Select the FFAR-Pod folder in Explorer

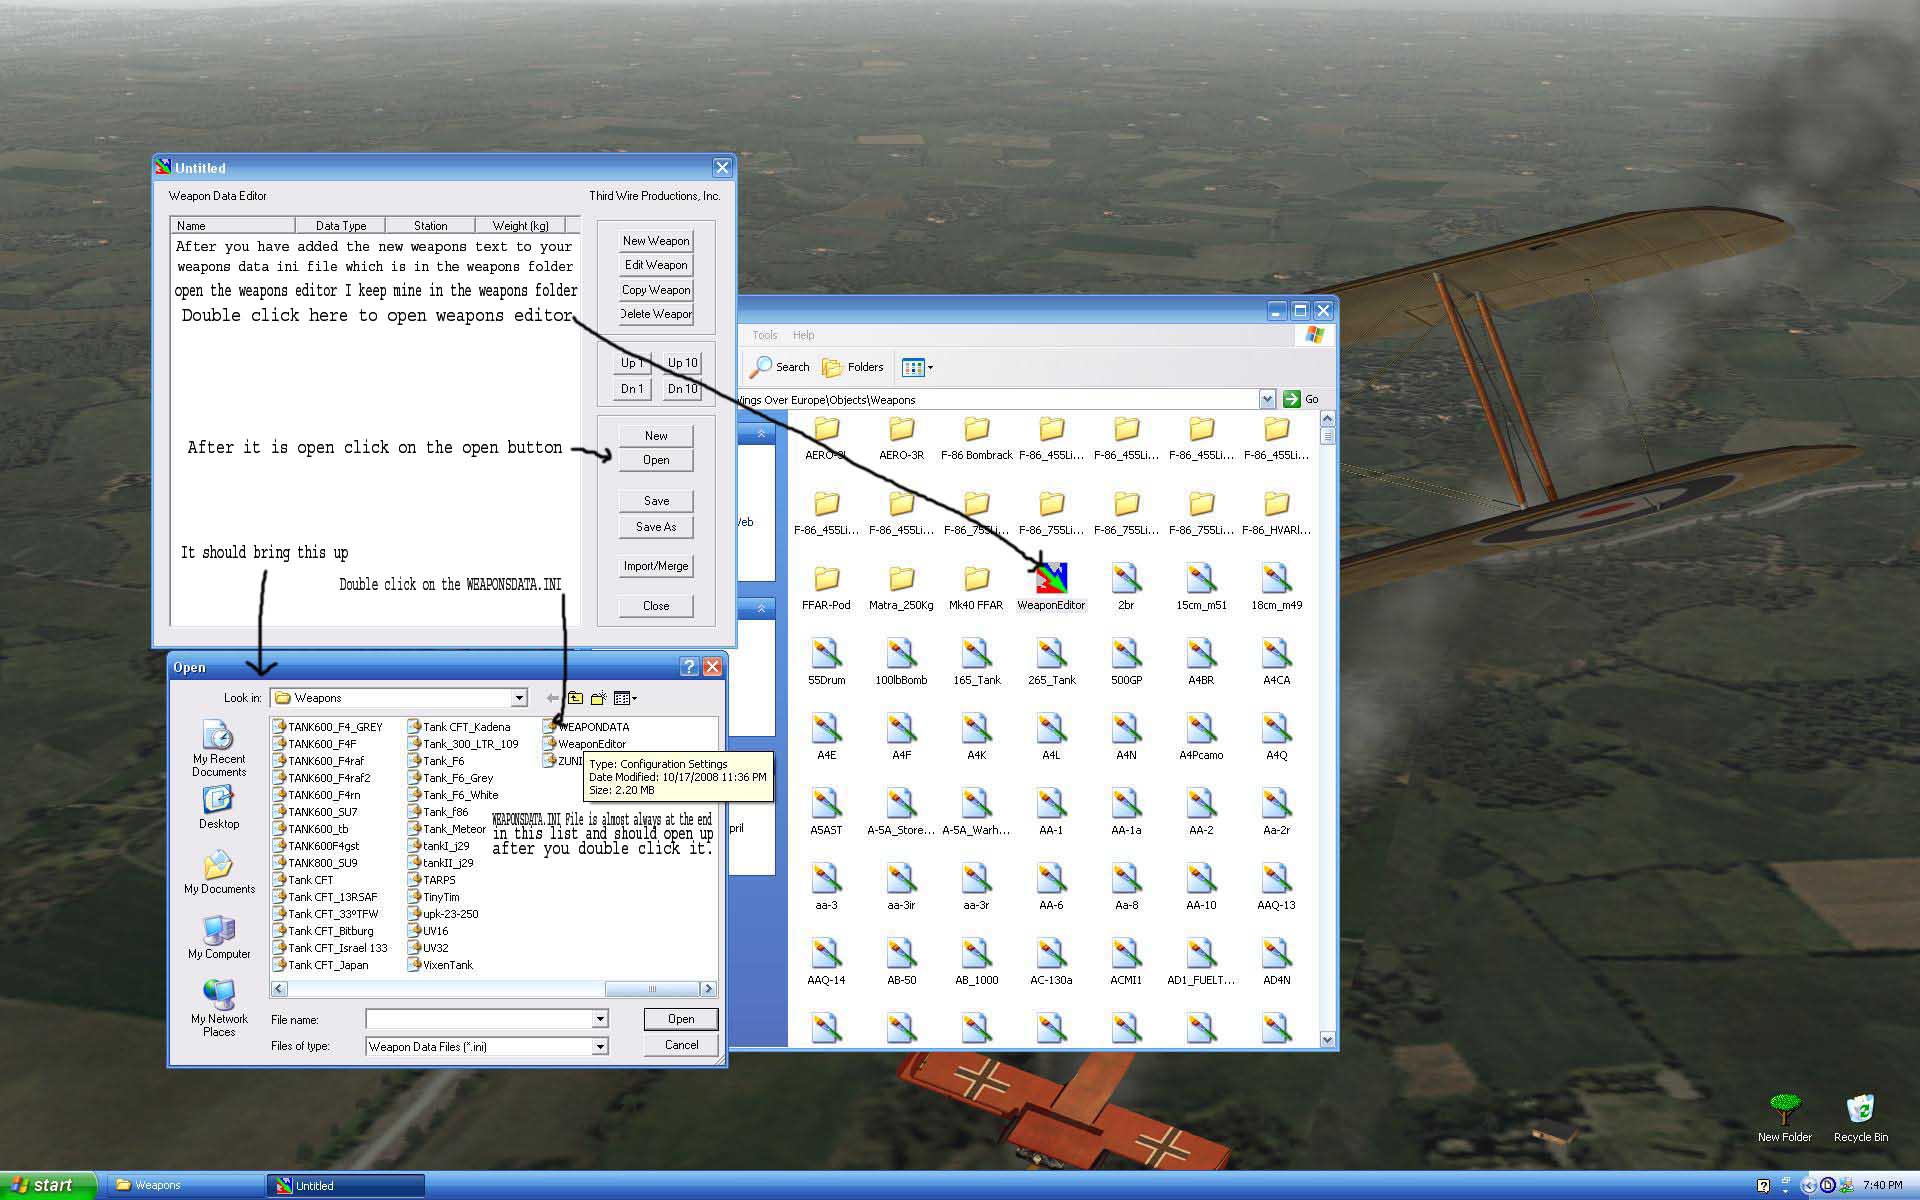click(826, 586)
